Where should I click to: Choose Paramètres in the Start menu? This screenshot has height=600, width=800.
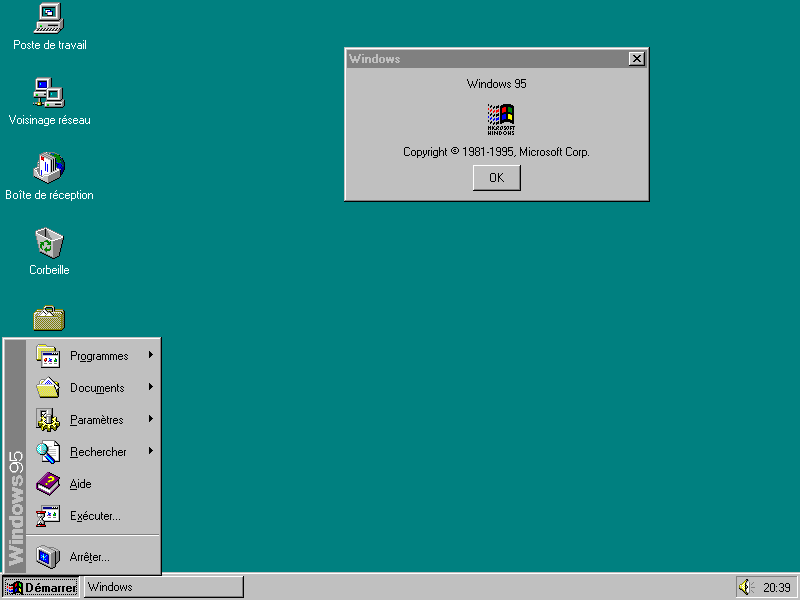[93, 420]
